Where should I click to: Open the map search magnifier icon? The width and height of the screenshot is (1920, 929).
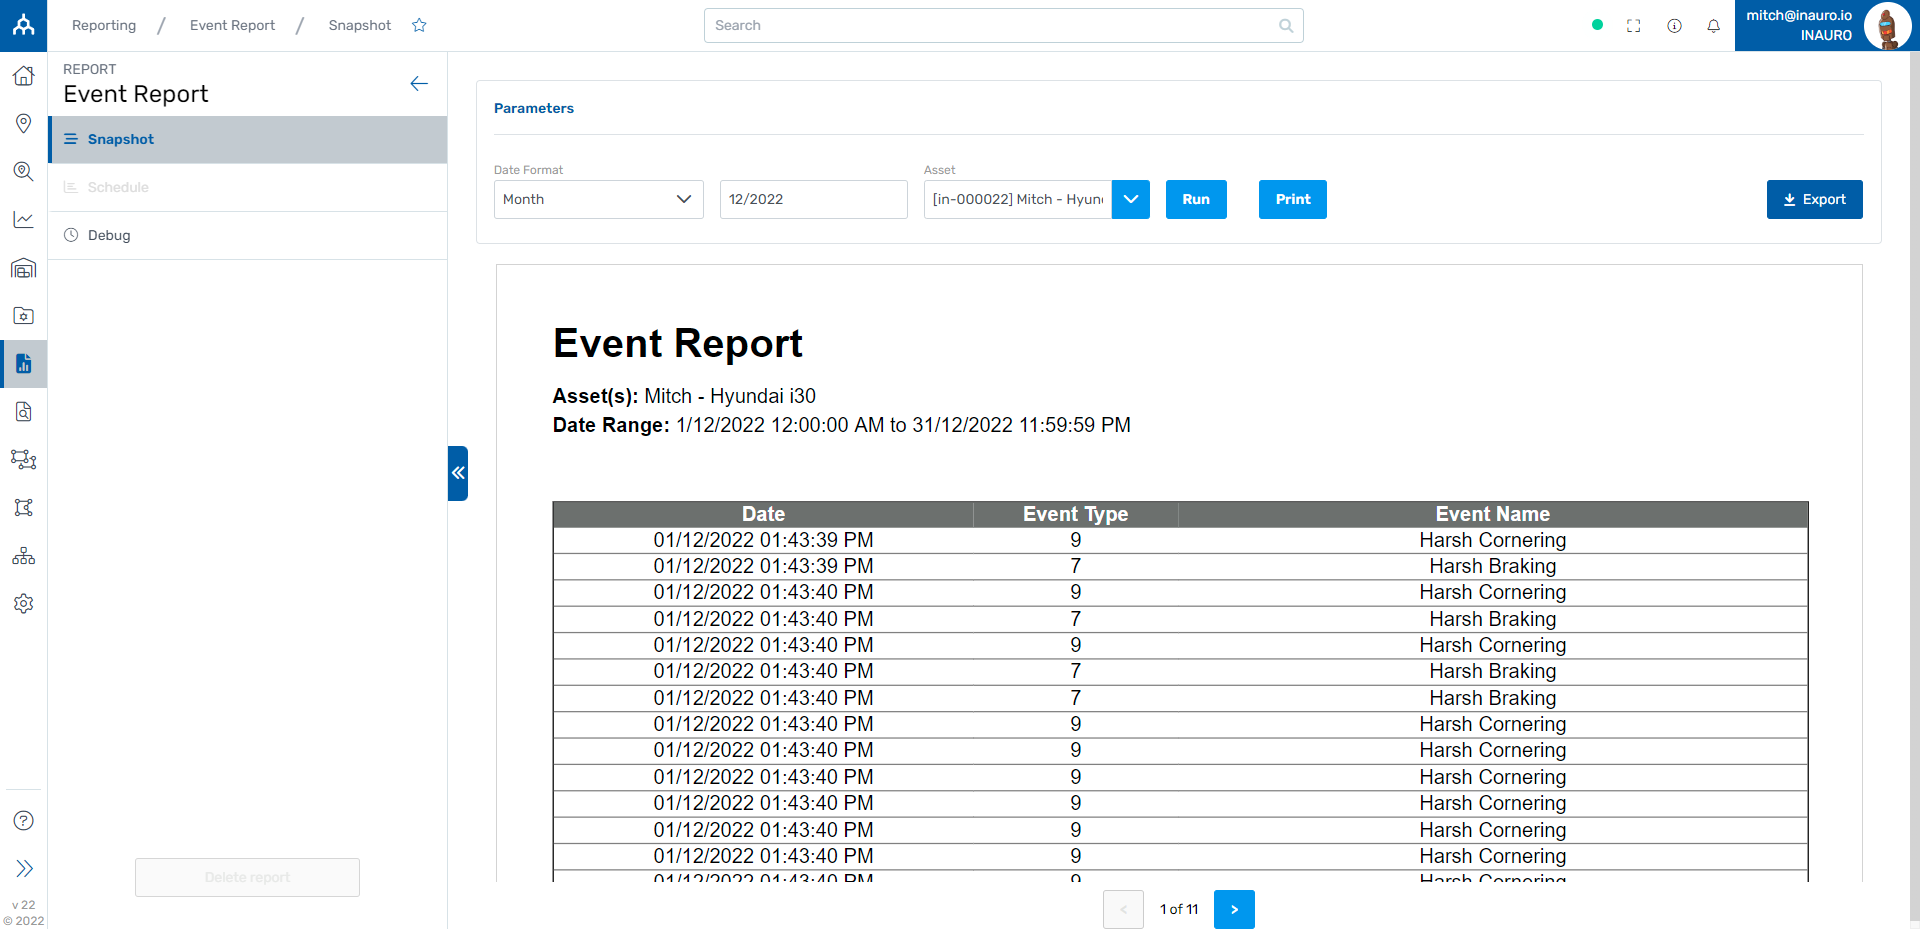pyautogui.click(x=23, y=171)
